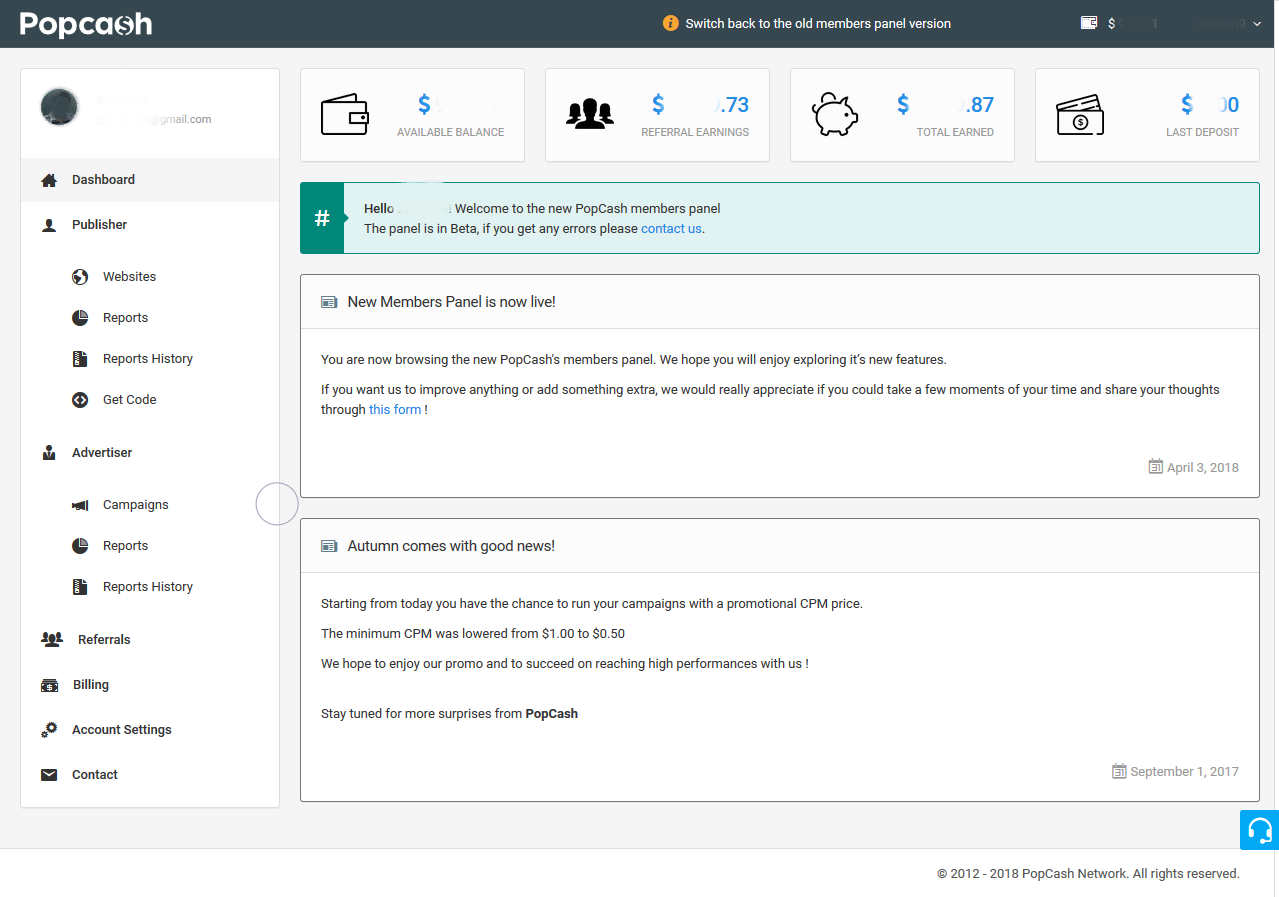1279x897 pixels.
Task: Click 'New Members Panel is now live!' heading
Action: point(451,302)
